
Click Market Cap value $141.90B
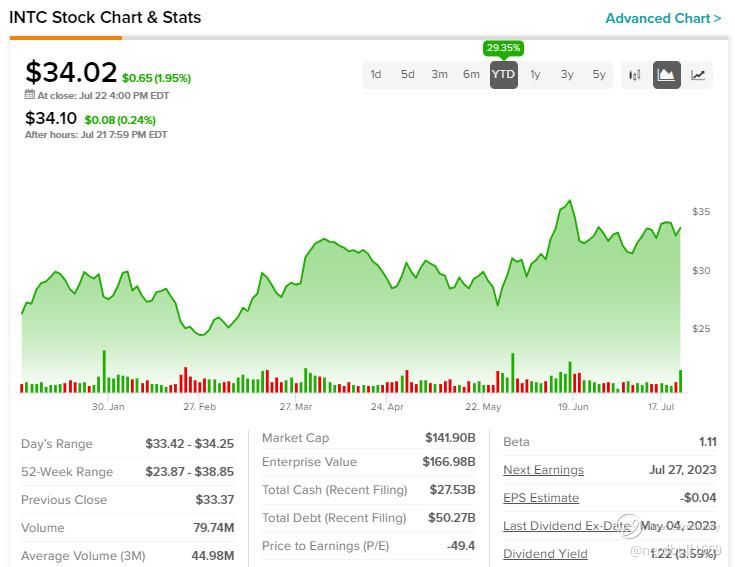(450, 438)
